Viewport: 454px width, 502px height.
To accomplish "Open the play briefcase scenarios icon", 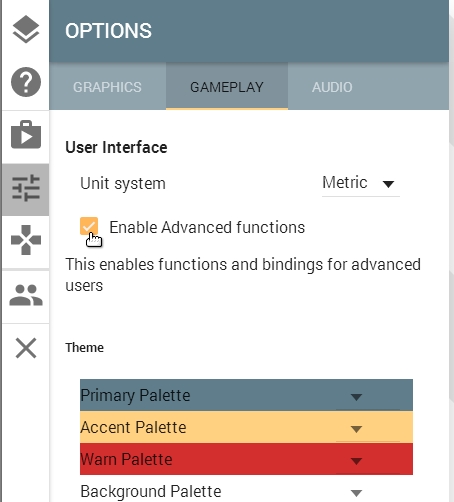I will (26, 135).
